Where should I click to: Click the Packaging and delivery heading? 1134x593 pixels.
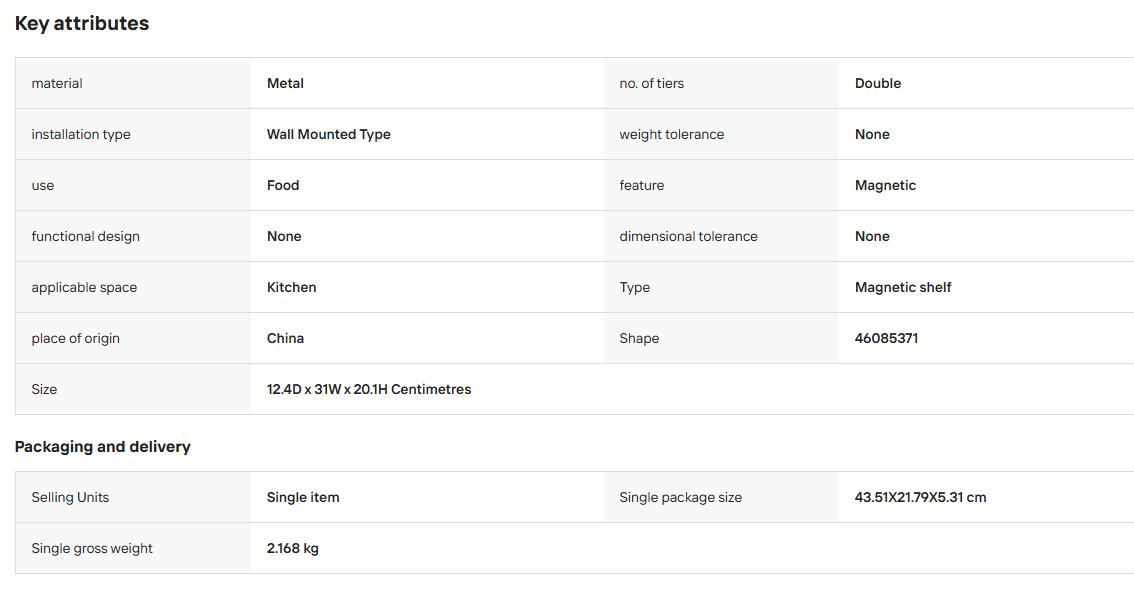point(103,447)
